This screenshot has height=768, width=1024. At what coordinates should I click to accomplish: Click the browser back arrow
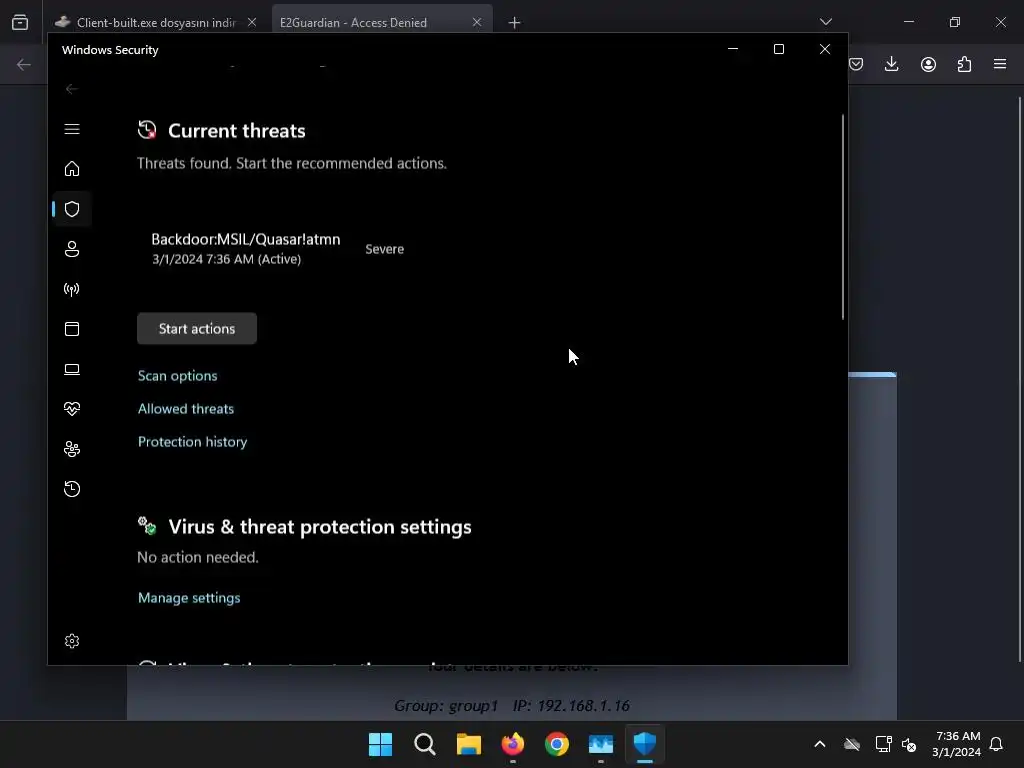click(24, 64)
